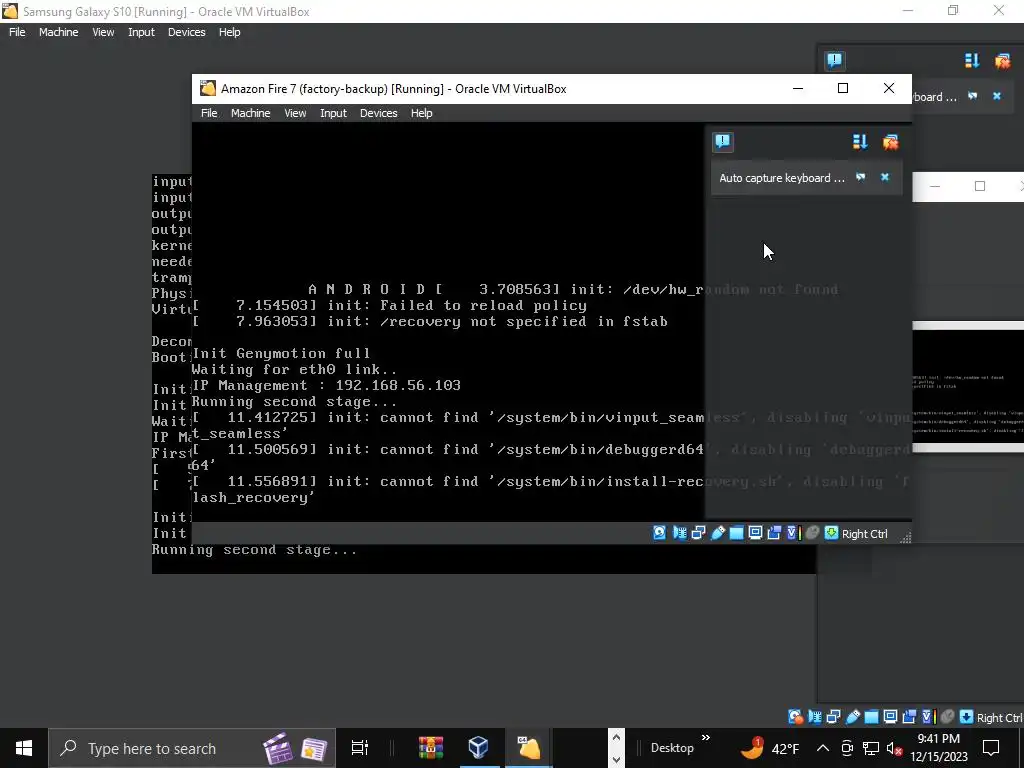Image resolution: width=1024 pixels, height=768 pixels.
Task: Click Right Ctrl host key label in Fire 7 status bar
Action: (865, 534)
